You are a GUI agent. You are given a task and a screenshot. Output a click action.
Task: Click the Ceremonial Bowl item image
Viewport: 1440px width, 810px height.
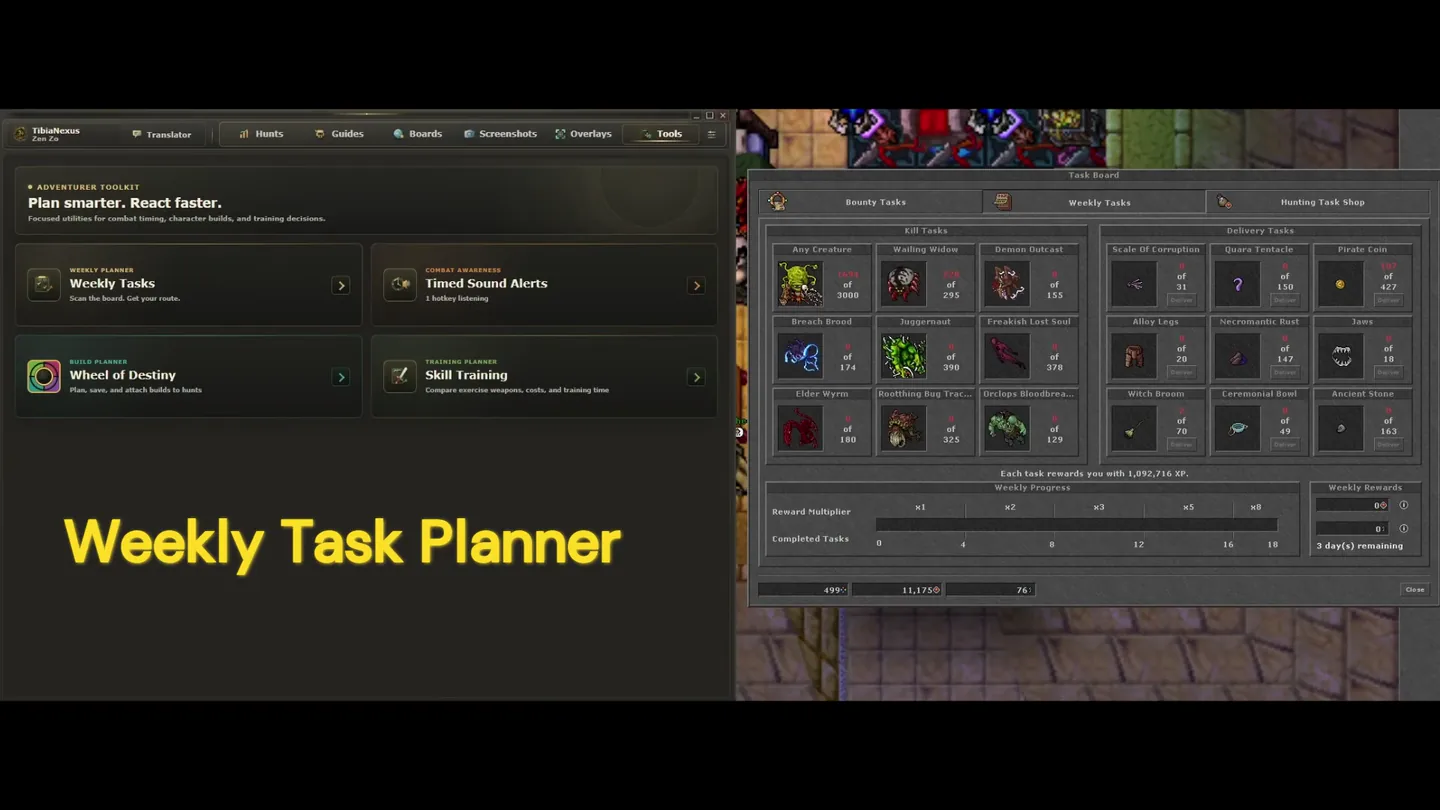coord(1237,428)
